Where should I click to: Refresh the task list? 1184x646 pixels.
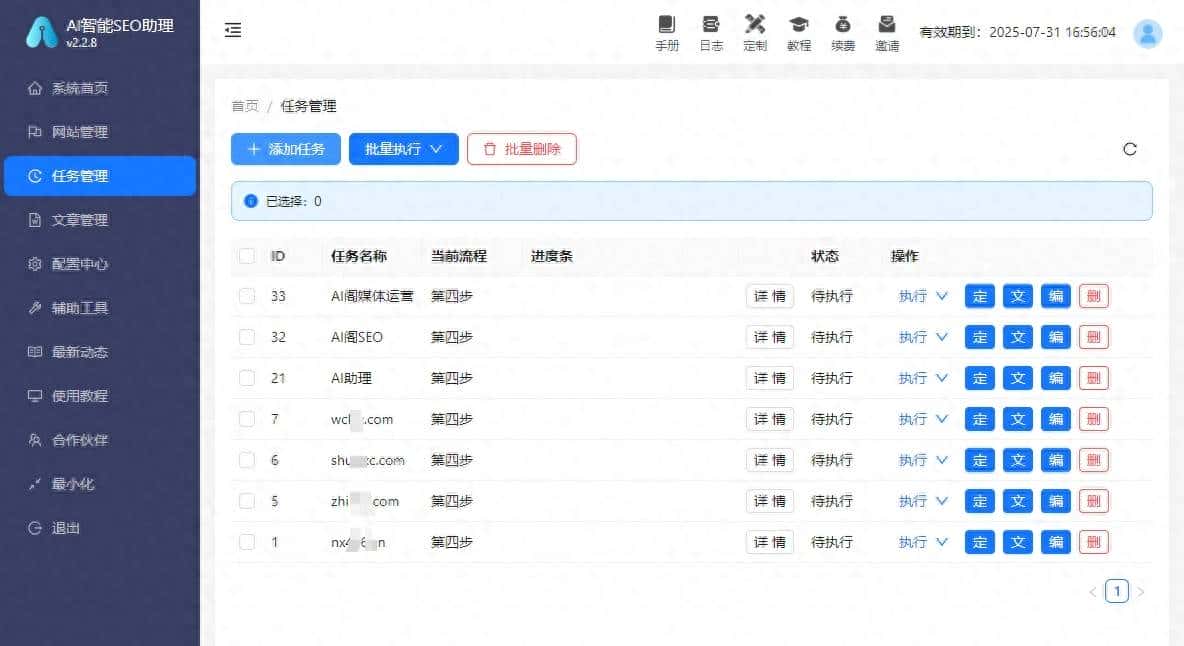point(1130,148)
